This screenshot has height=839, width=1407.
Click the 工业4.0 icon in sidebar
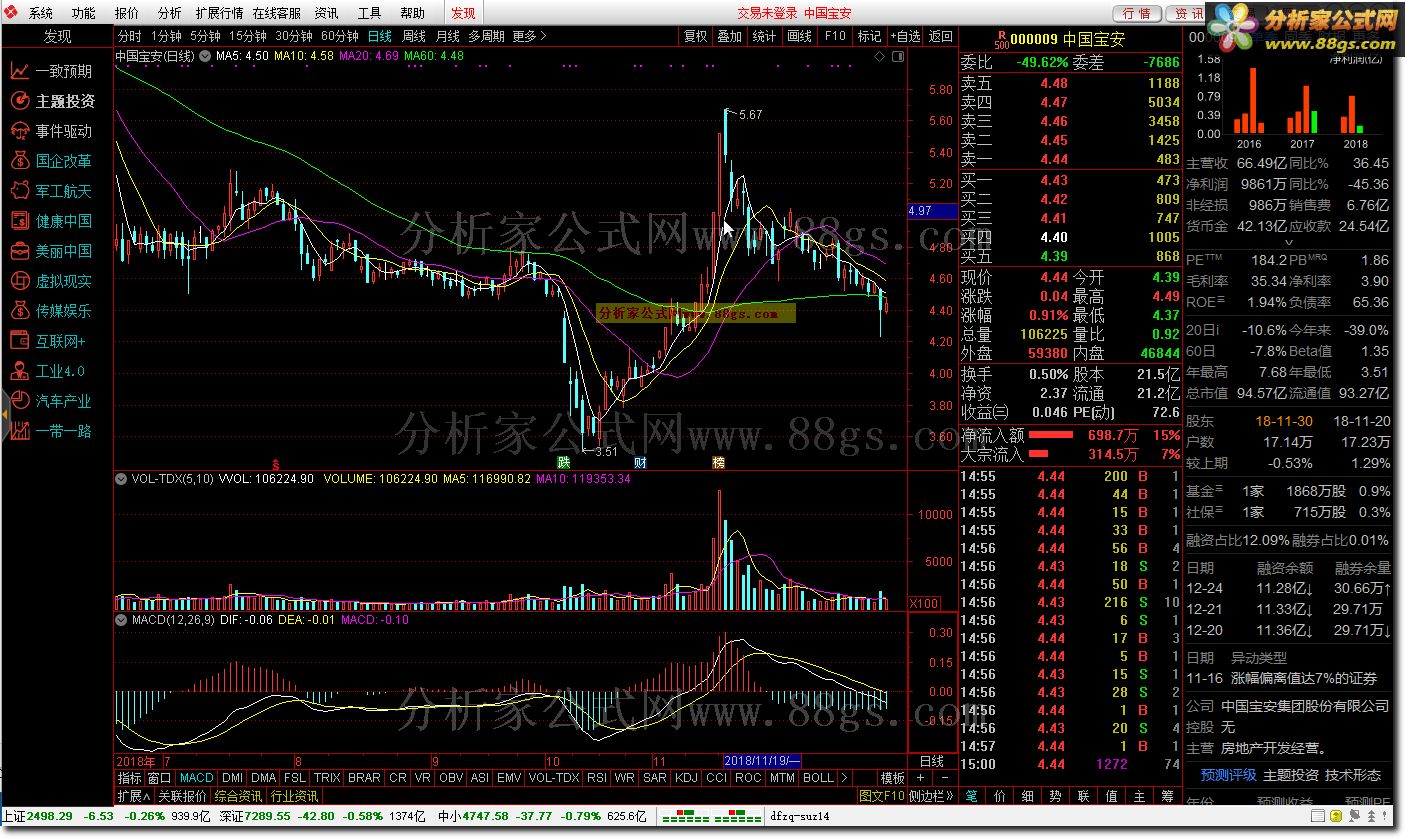pos(19,371)
